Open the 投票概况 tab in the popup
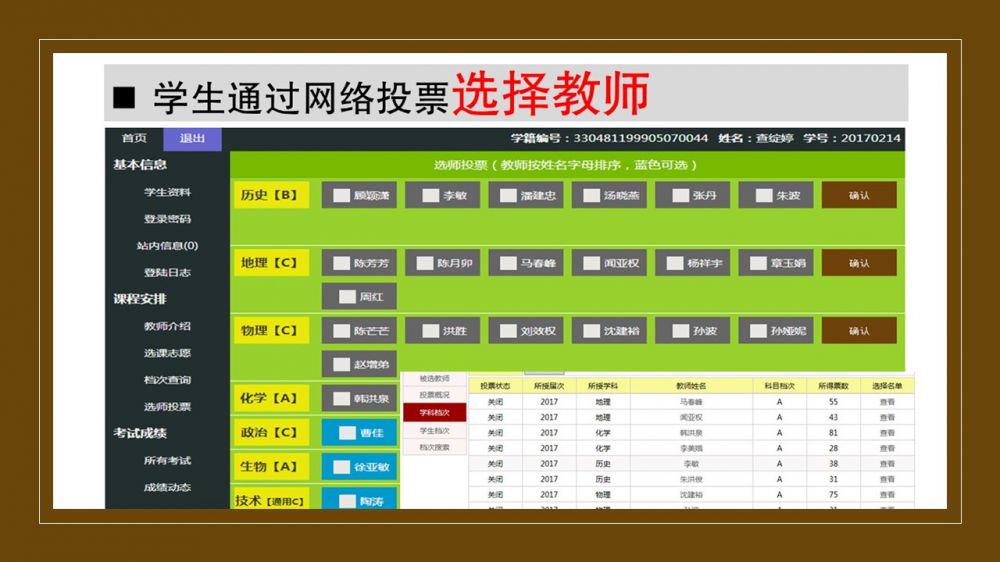The image size is (1000, 562). point(434,395)
